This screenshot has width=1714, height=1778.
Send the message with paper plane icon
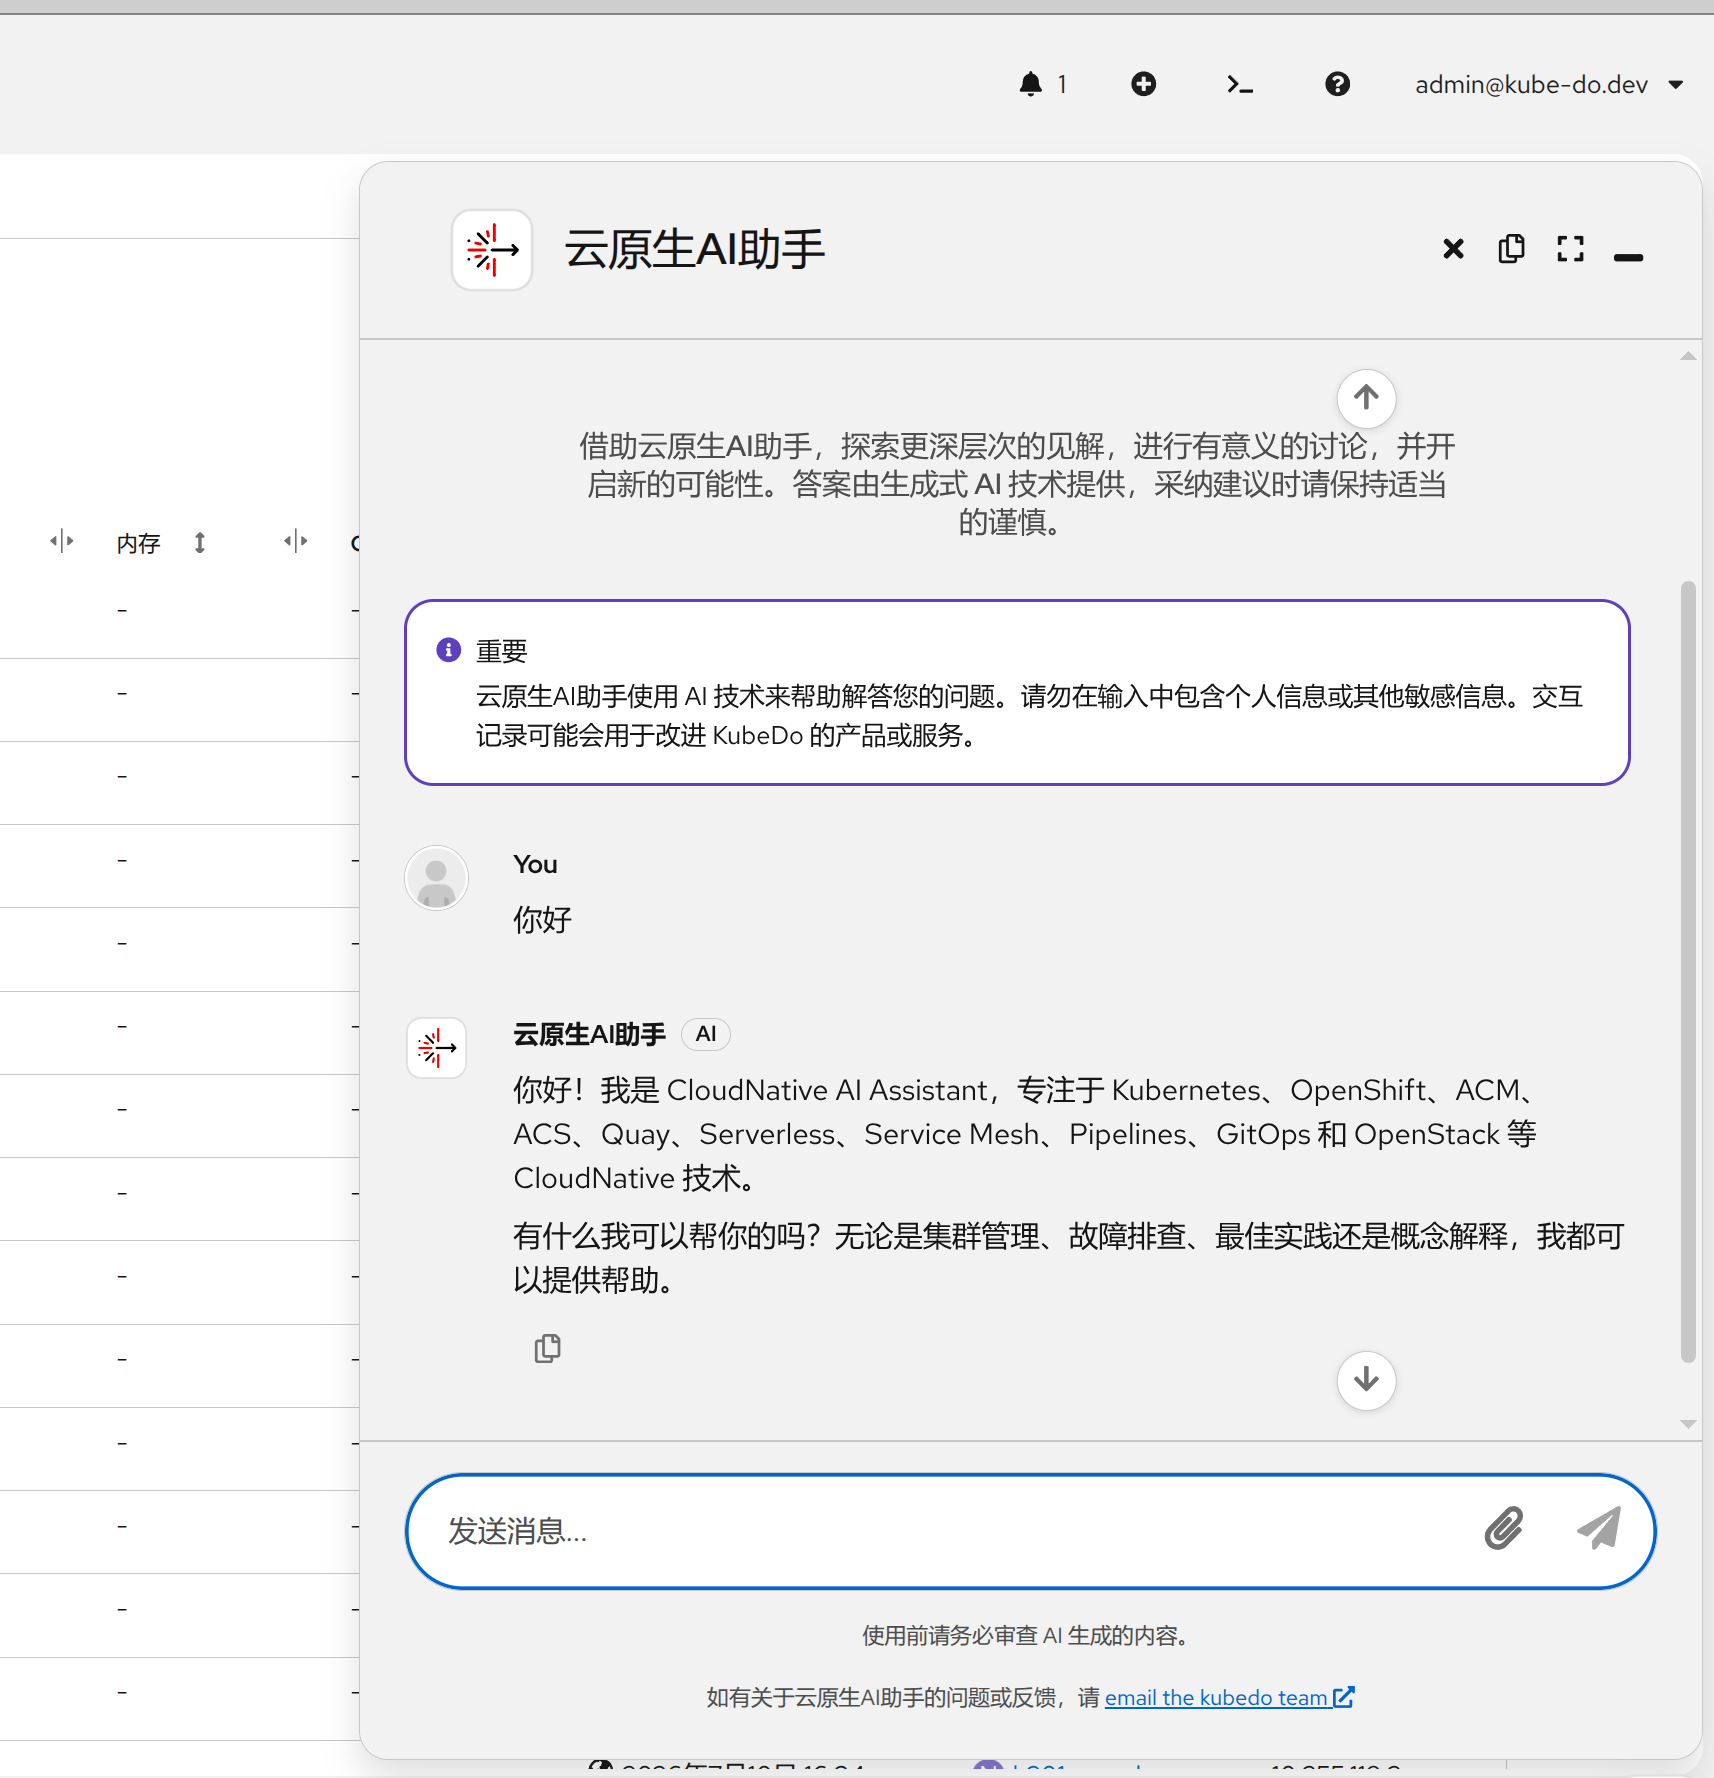tap(1599, 1529)
